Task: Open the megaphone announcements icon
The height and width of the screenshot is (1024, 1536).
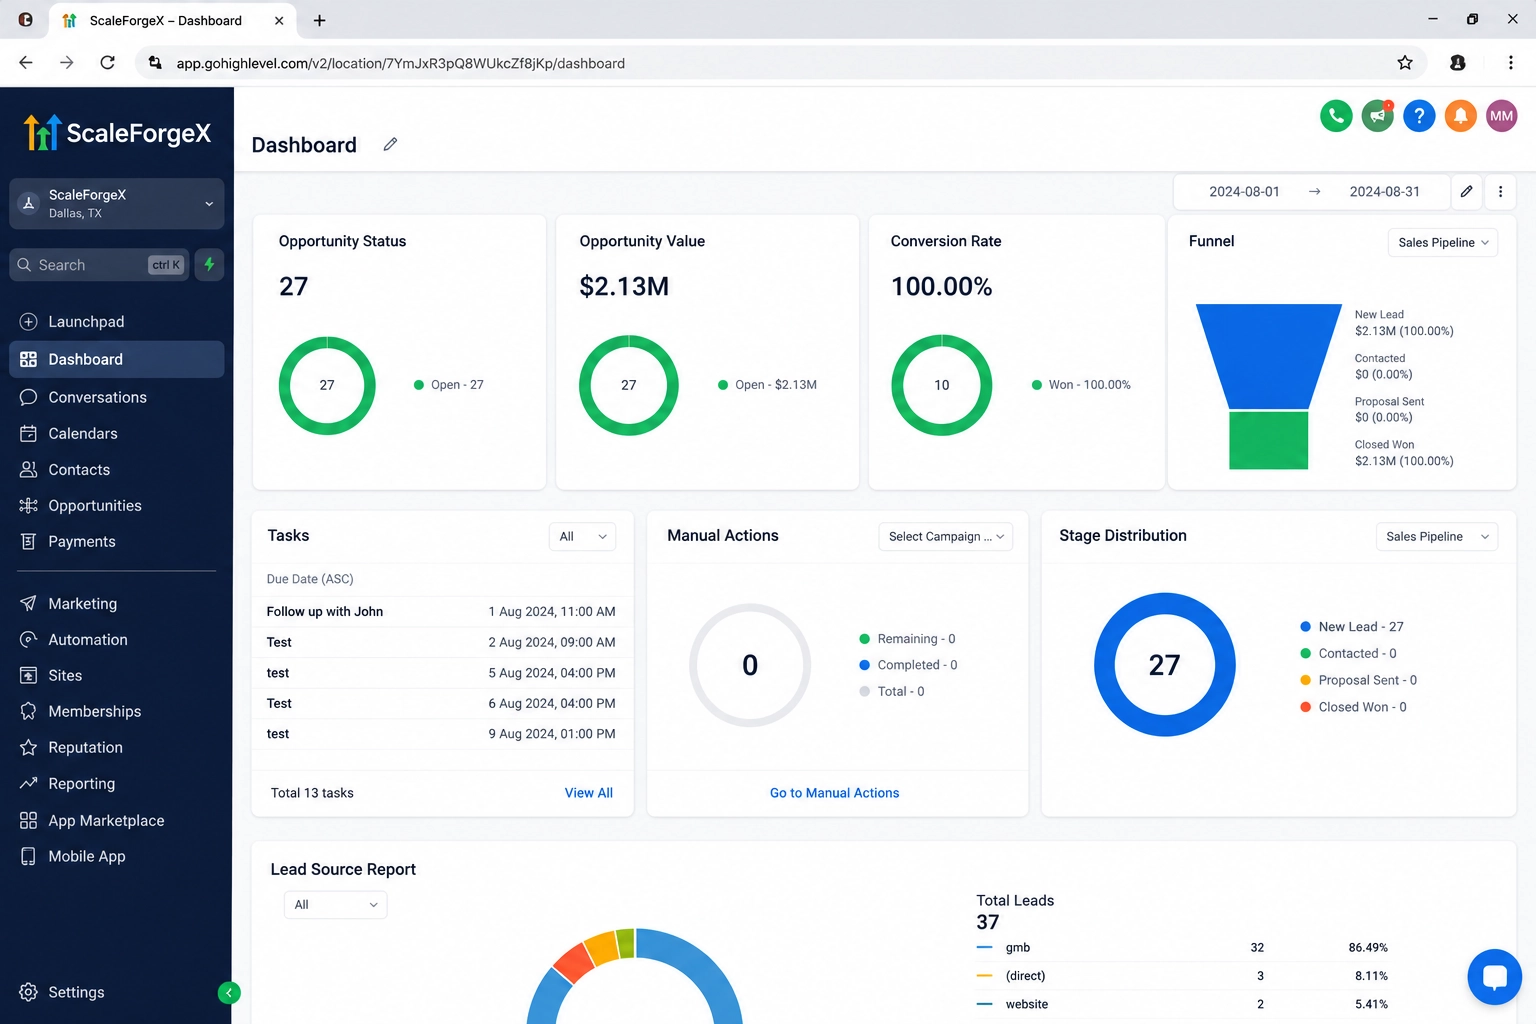Action: click(x=1378, y=116)
